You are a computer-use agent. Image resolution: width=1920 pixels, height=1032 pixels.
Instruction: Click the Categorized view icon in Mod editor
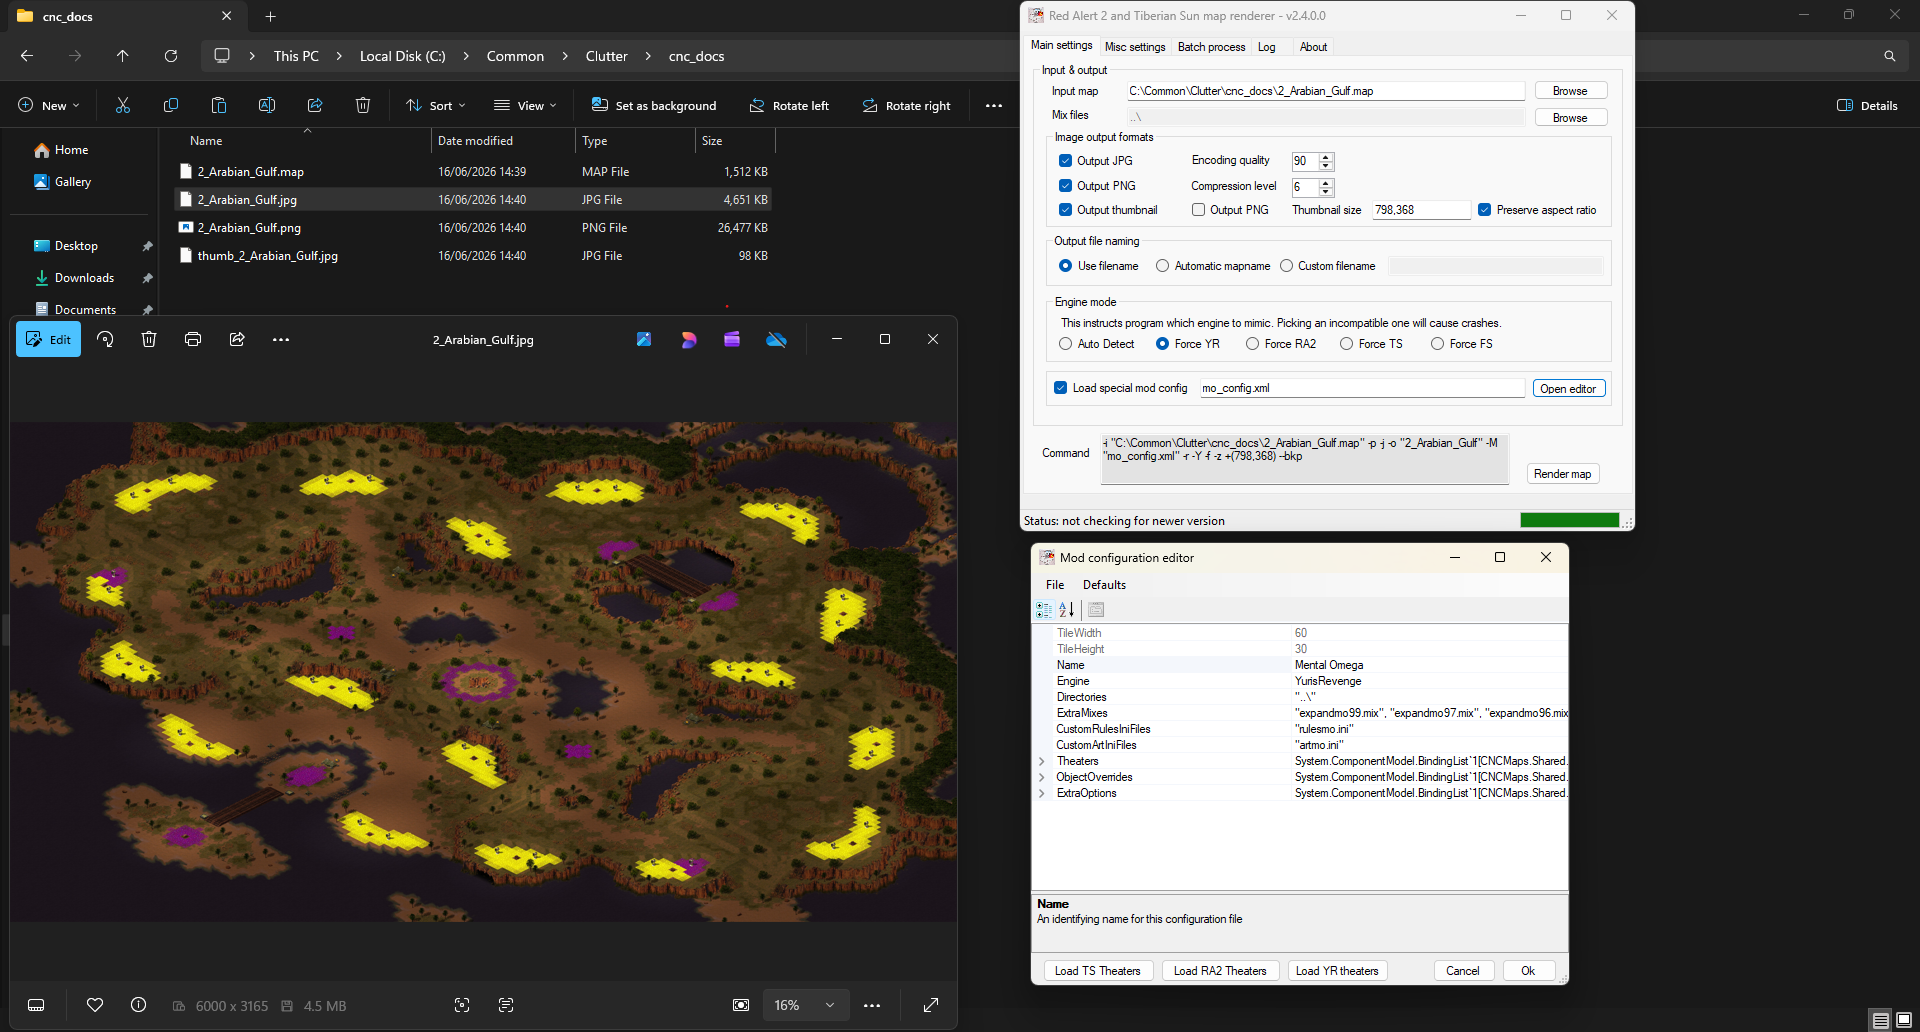click(1044, 609)
